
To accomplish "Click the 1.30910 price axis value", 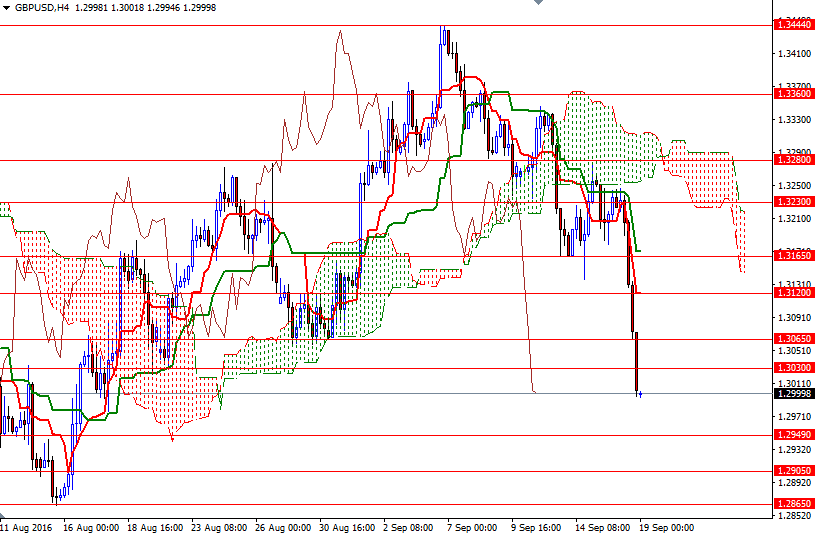I will [794, 317].
